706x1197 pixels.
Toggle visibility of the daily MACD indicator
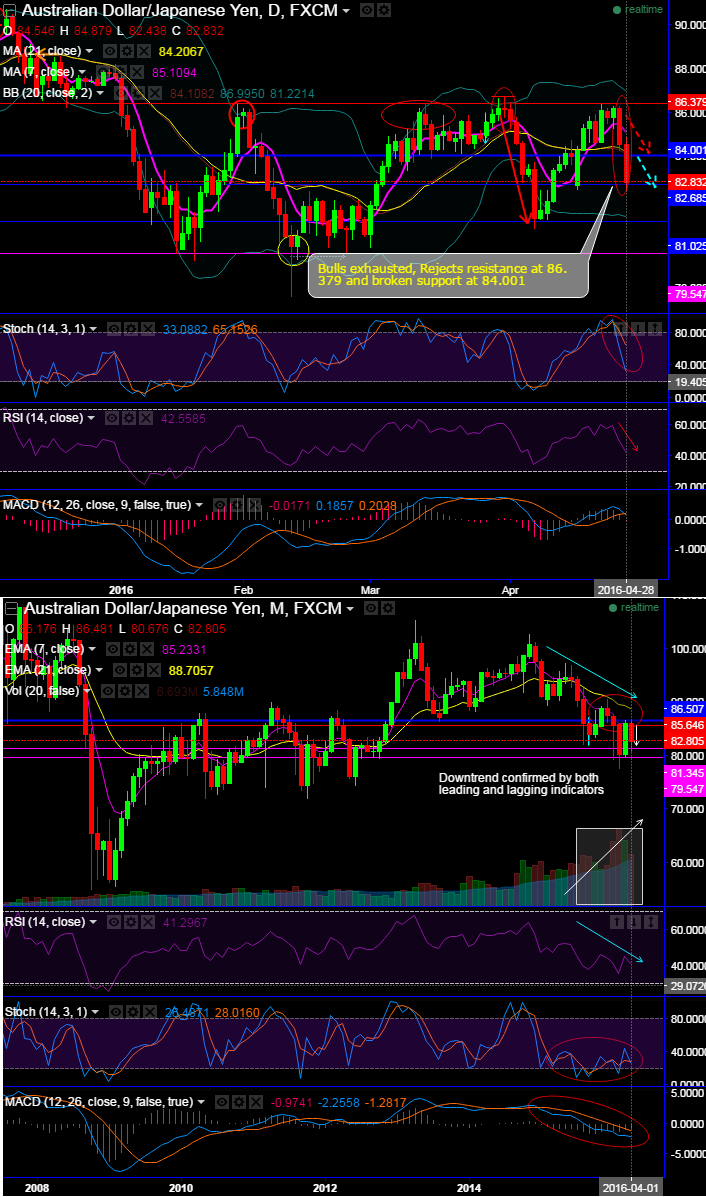tap(220, 505)
